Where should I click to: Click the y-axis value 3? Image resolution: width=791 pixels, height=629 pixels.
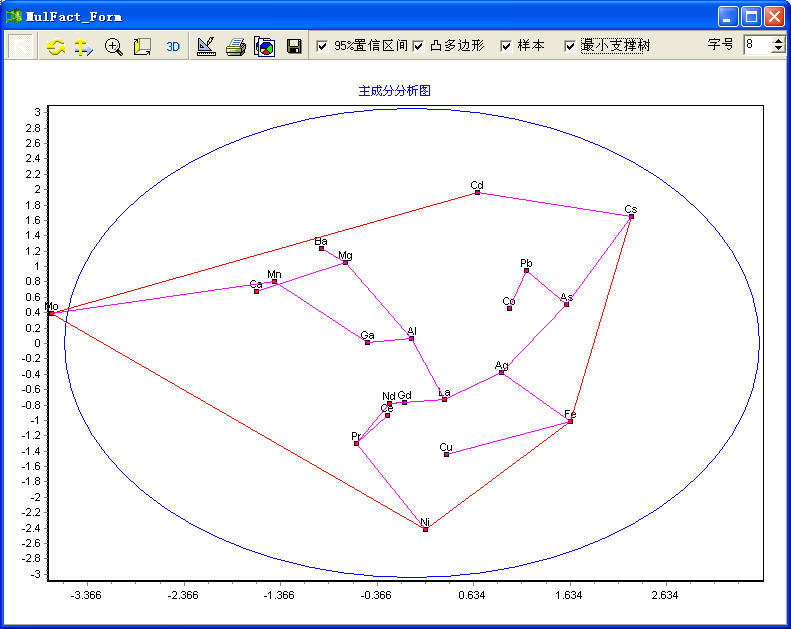tap(37, 112)
